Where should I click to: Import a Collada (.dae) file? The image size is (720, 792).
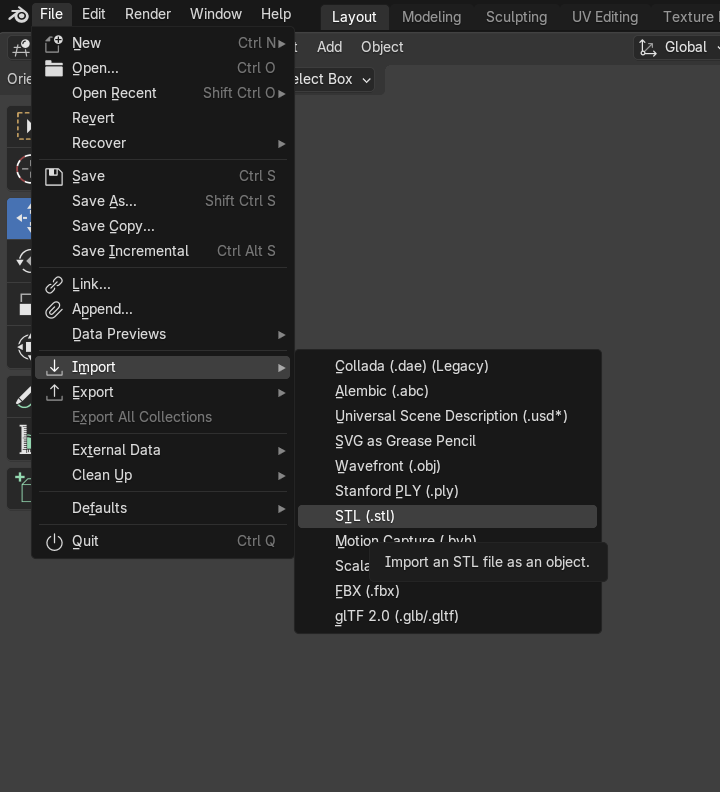click(x=447, y=366)
